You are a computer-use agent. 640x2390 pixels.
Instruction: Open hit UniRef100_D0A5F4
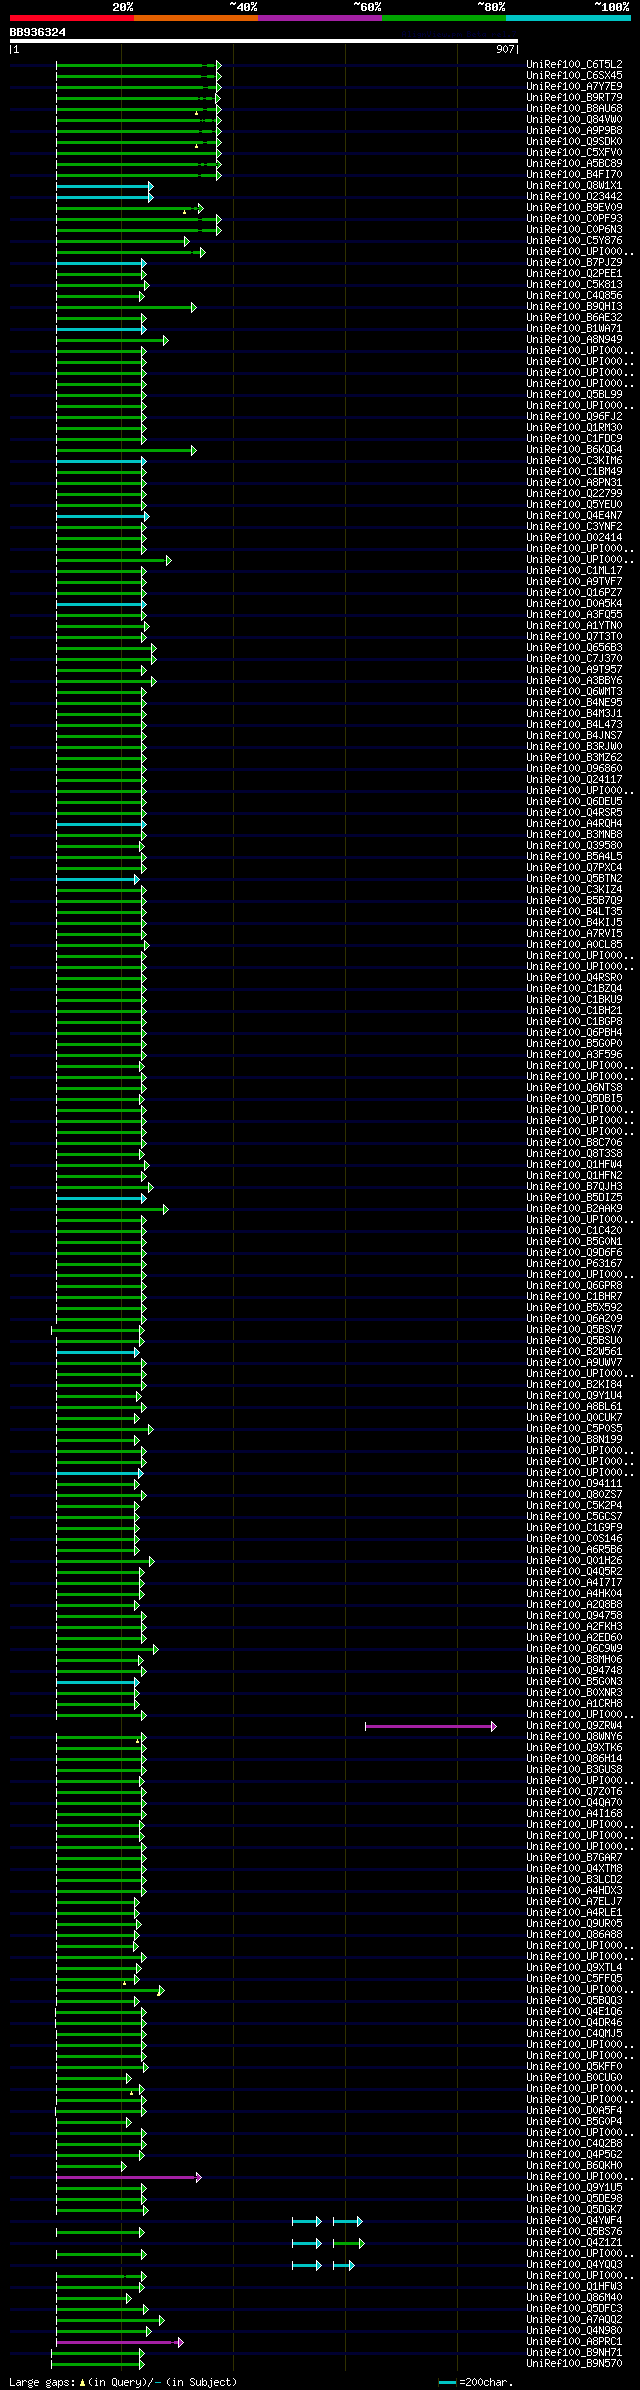(x=574, y=2110)
